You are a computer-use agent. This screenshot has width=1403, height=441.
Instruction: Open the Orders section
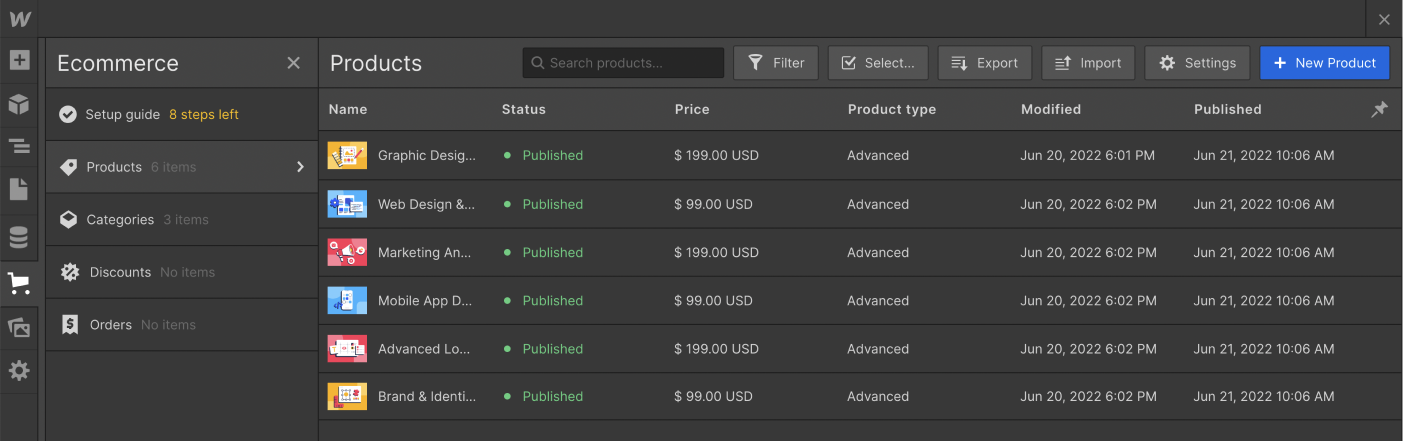coord(110,325)
